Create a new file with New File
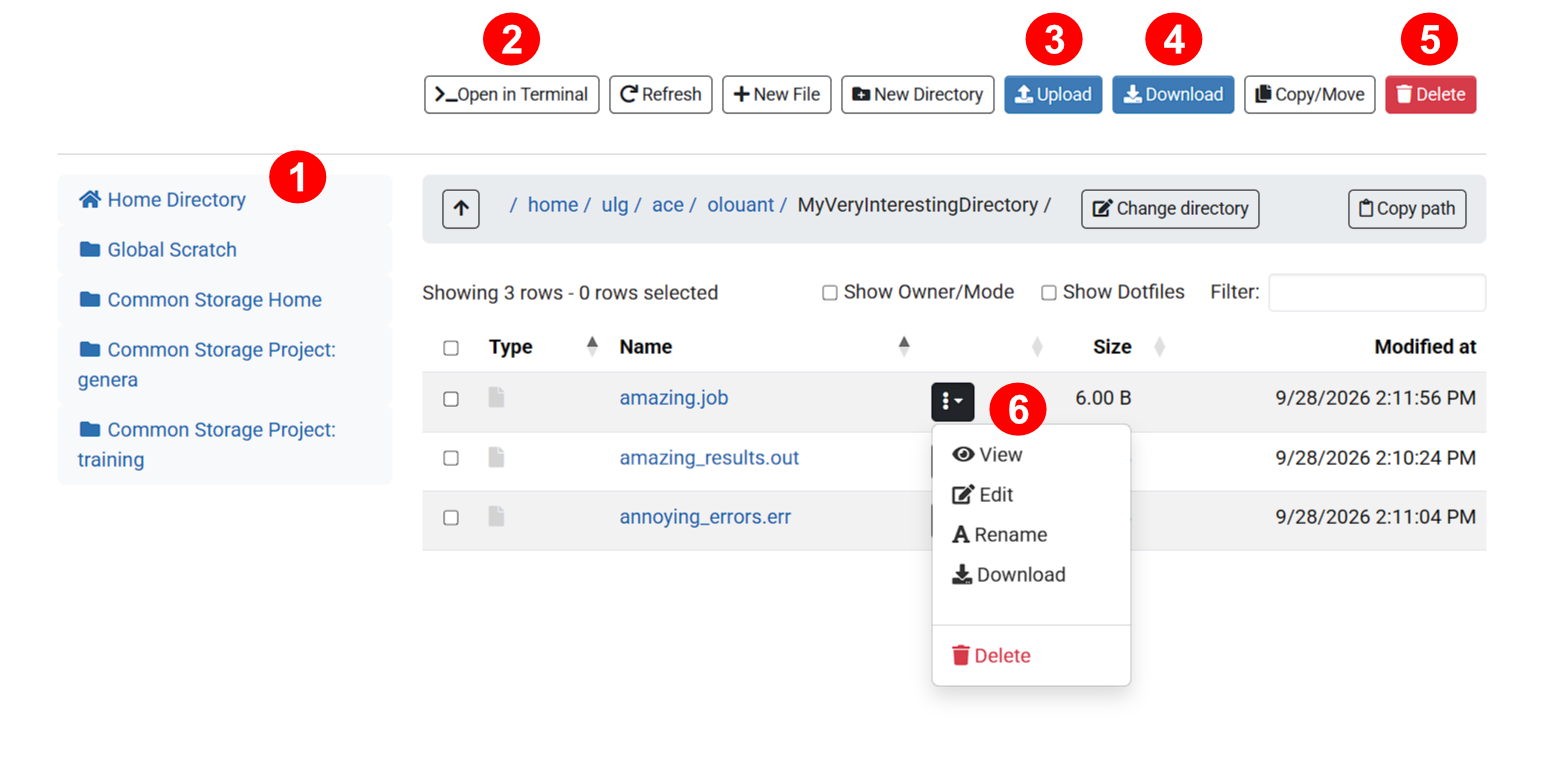1545x768 pixels. click(777, 95)
